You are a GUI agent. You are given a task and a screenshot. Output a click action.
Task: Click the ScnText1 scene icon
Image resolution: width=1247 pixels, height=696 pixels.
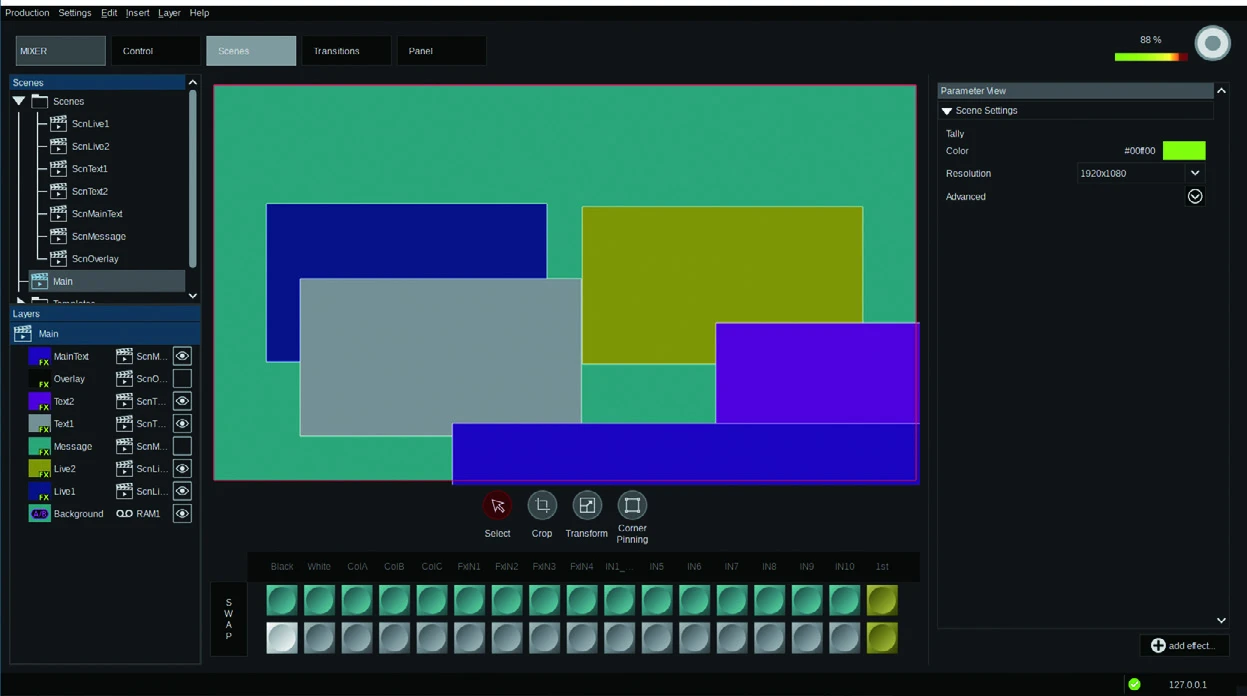(58, 168)
